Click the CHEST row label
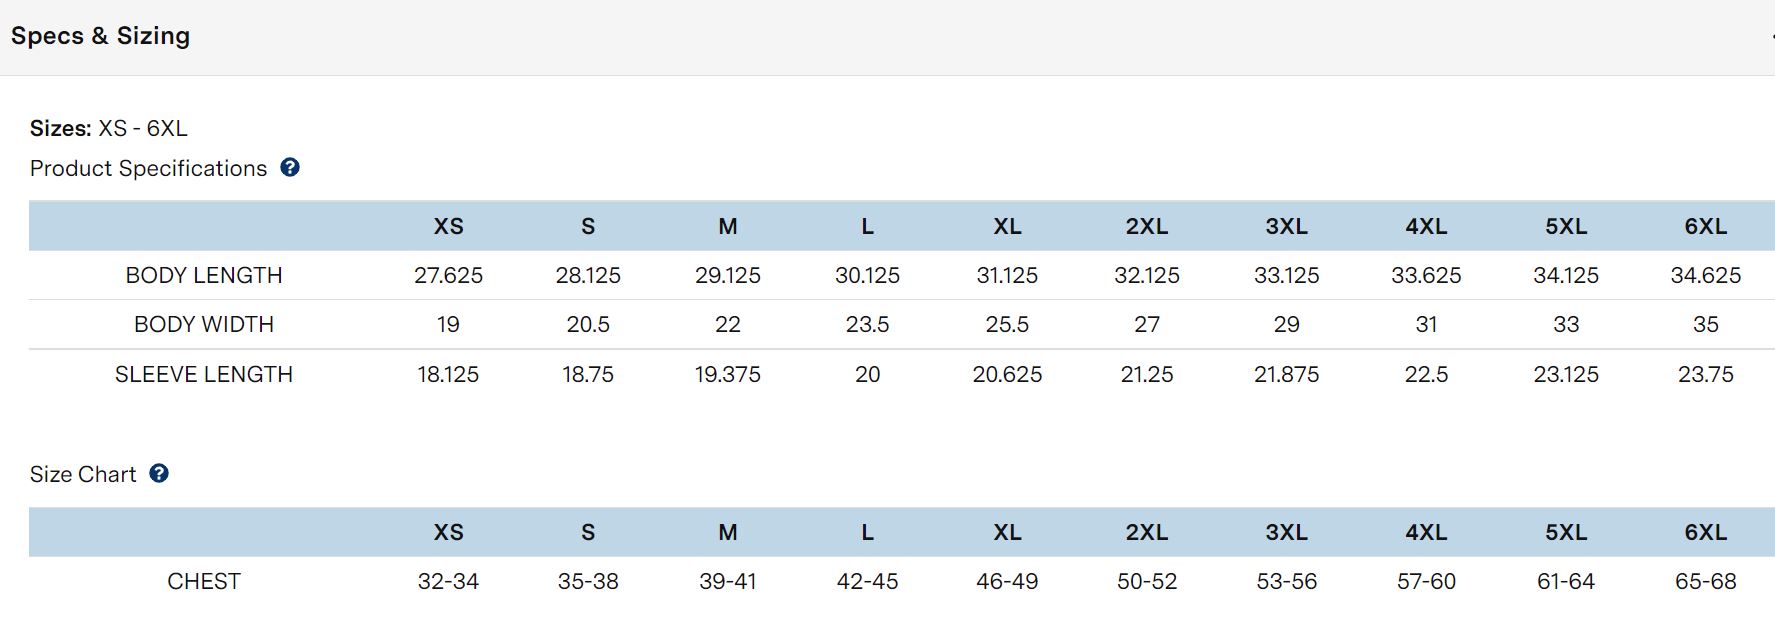Image resolution: width=1775 pixels, height=617 pixels. (x=204, y=581)
